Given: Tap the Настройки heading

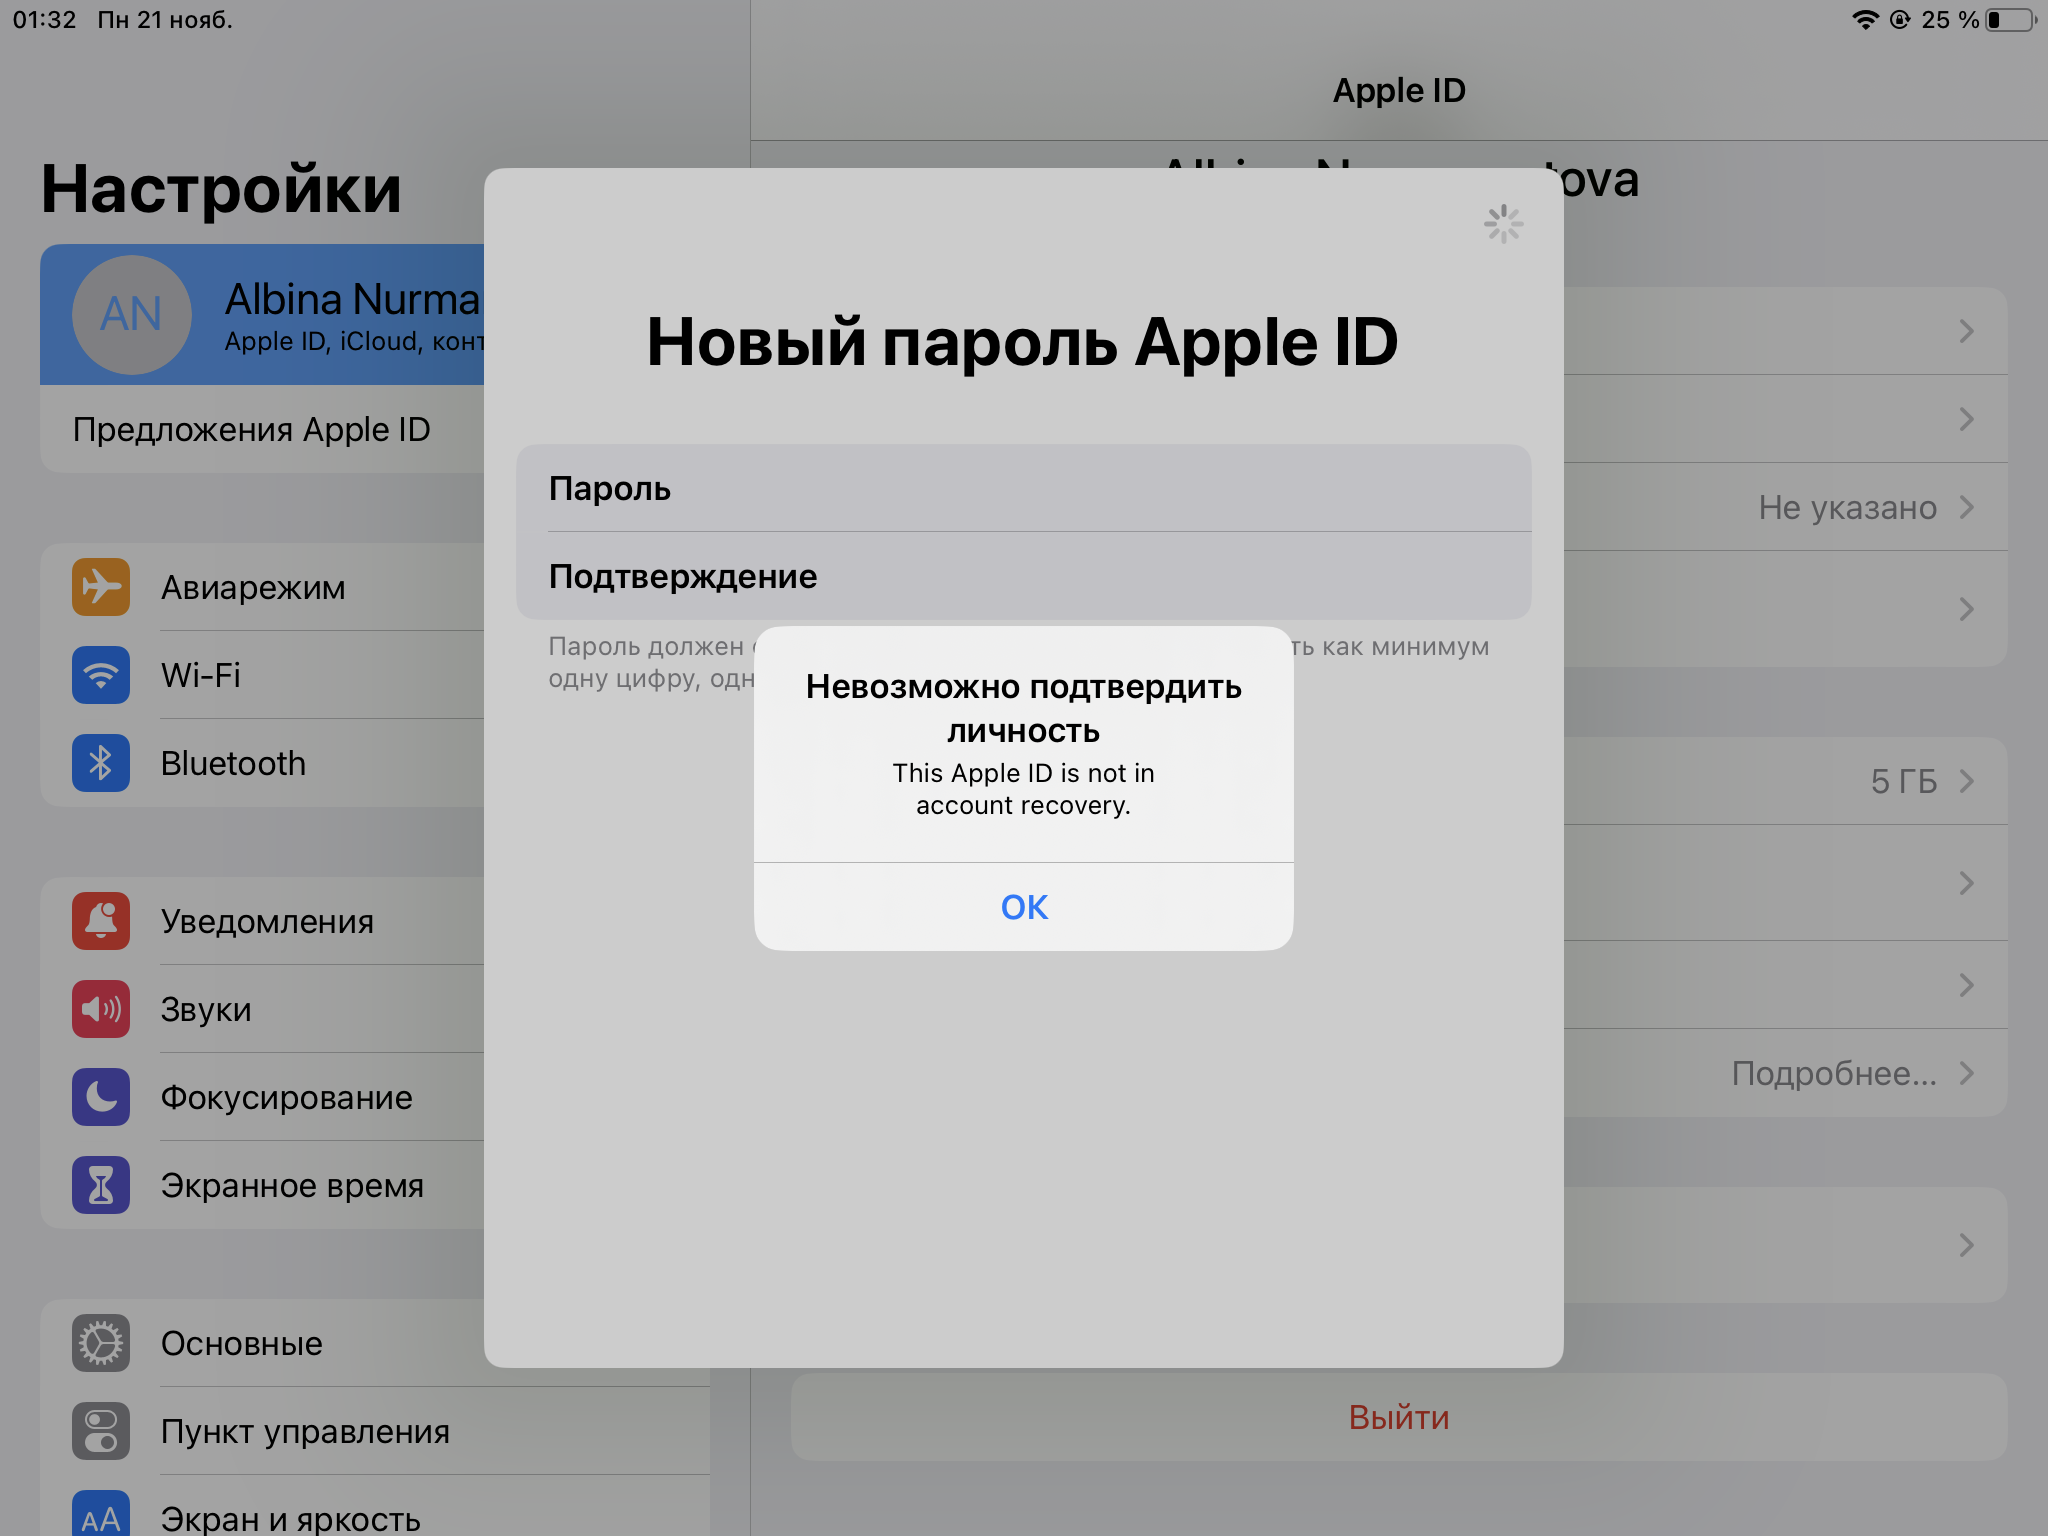Looking at the screenshot, I should pyautogui.click(x=221, y=189).
